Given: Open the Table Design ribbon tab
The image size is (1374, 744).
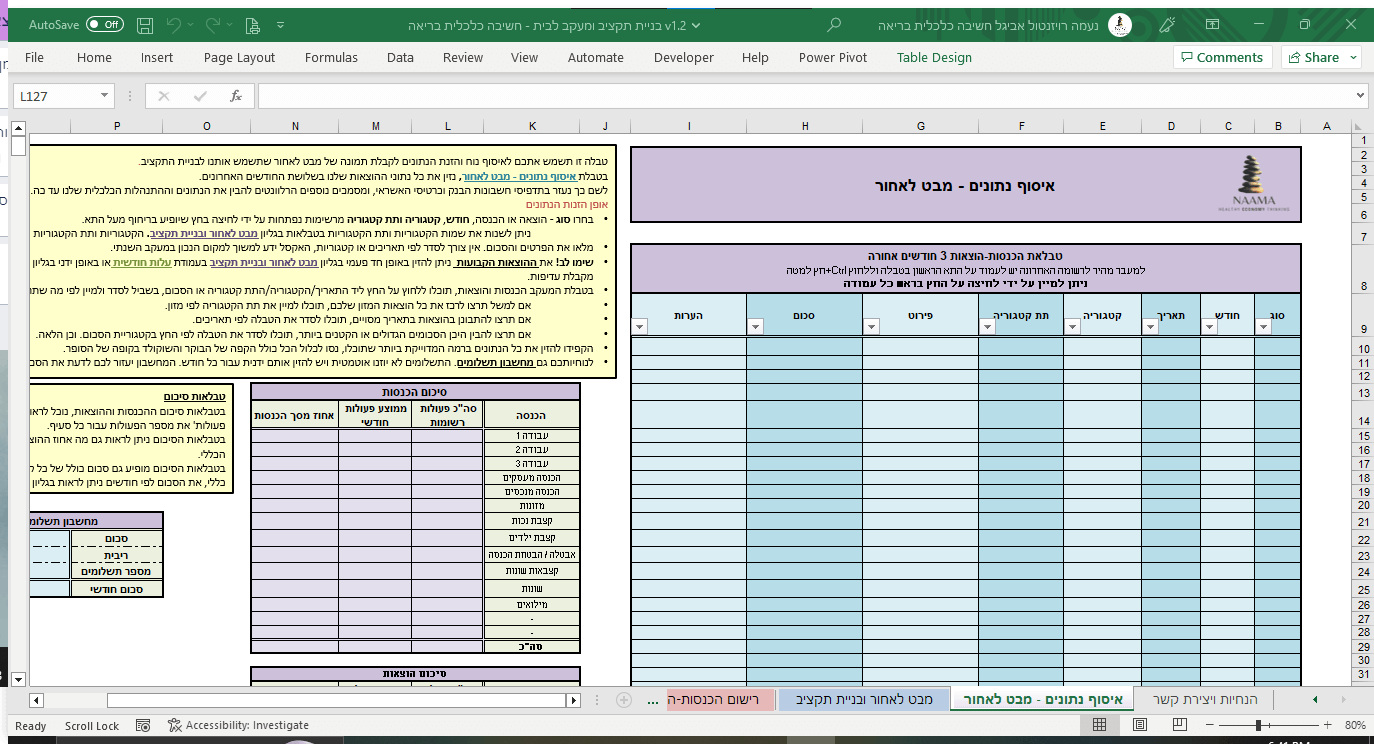Looking at the screenshot, I should pyautogui.click(x=934, y=57).
